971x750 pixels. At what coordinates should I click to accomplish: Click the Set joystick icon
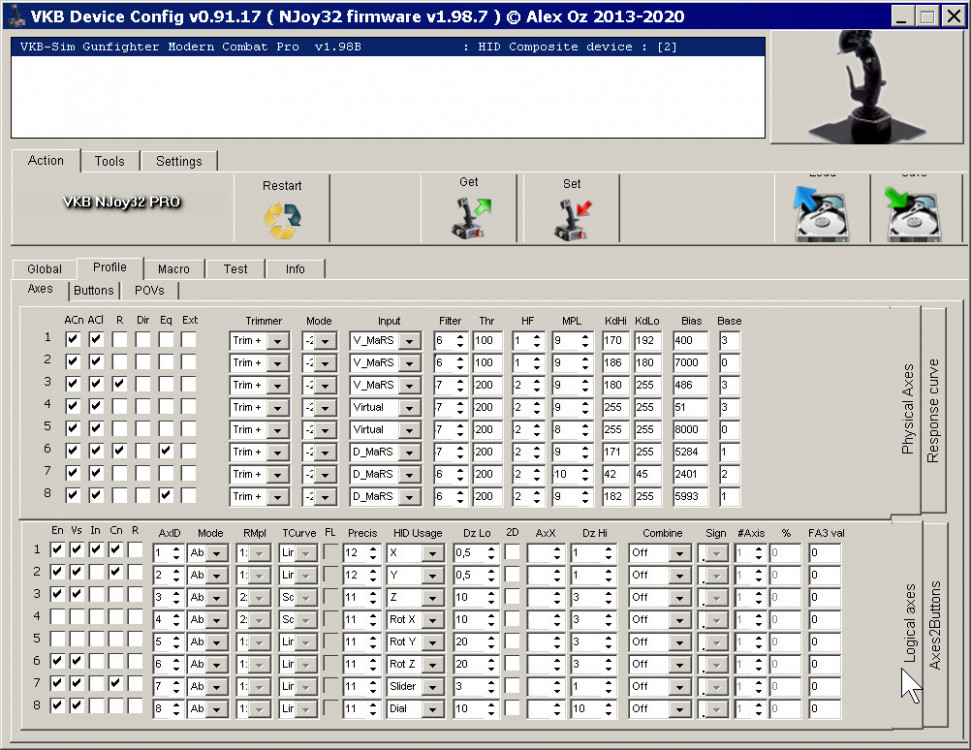click(572, 219)
